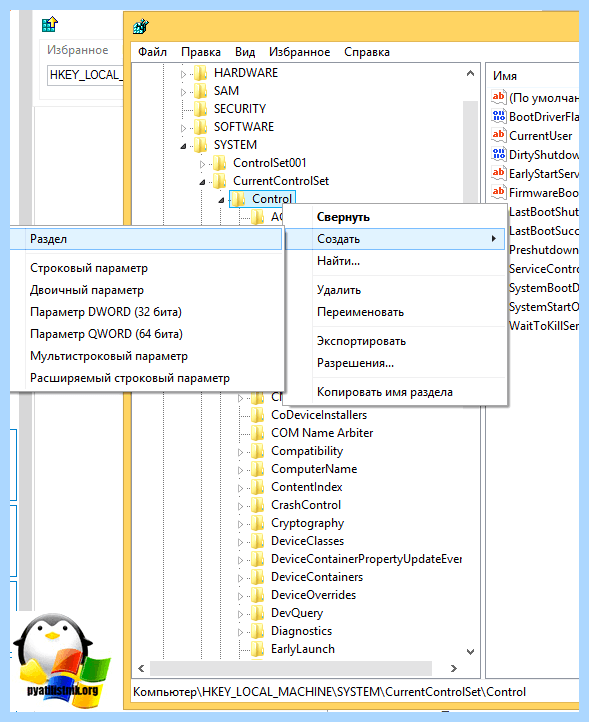Click the string icon next to CurrentUser
Image resolution: width=589 pixels, height=722 pixels.
coord(499,135)
